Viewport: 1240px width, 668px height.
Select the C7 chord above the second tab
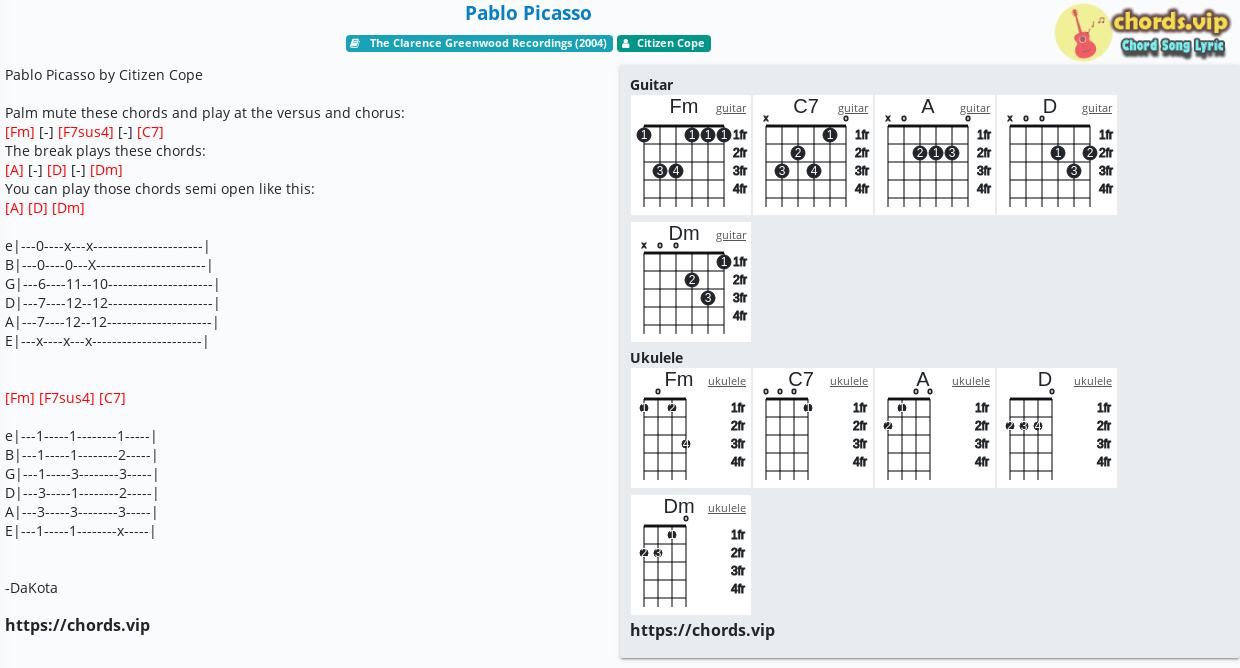[x=112, y=398]
